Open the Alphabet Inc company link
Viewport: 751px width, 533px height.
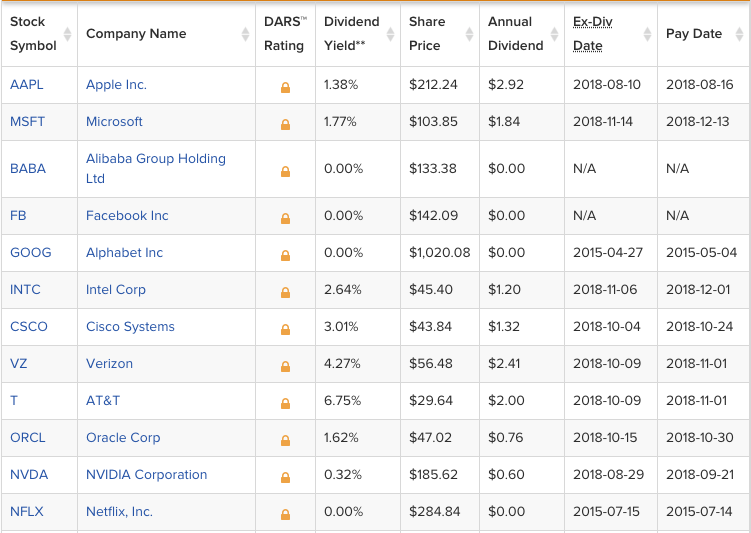(125, 252)
